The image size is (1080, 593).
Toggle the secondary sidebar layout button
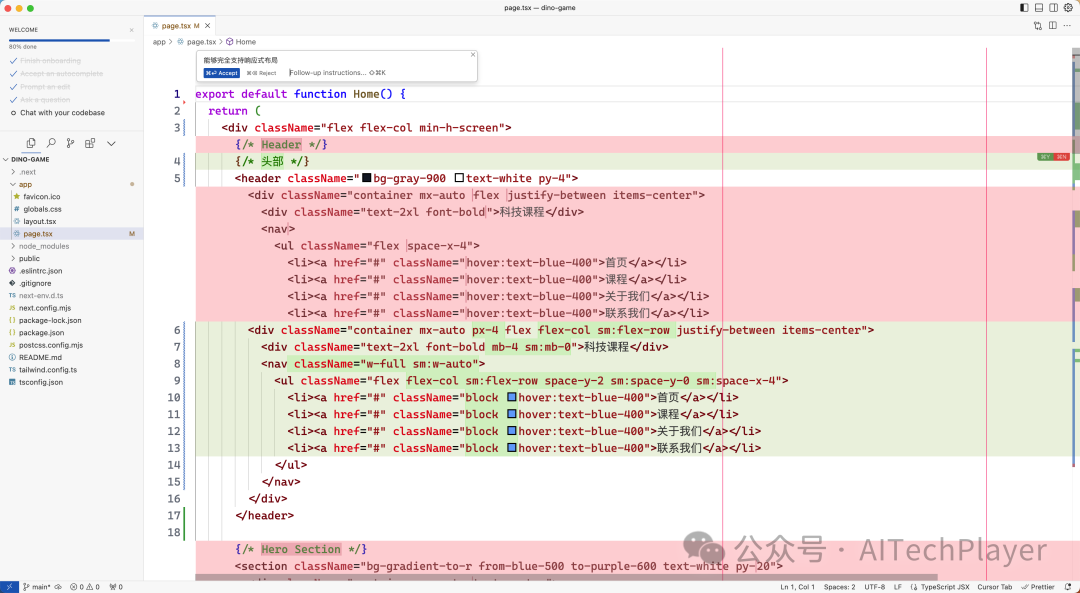(1052, 7)
